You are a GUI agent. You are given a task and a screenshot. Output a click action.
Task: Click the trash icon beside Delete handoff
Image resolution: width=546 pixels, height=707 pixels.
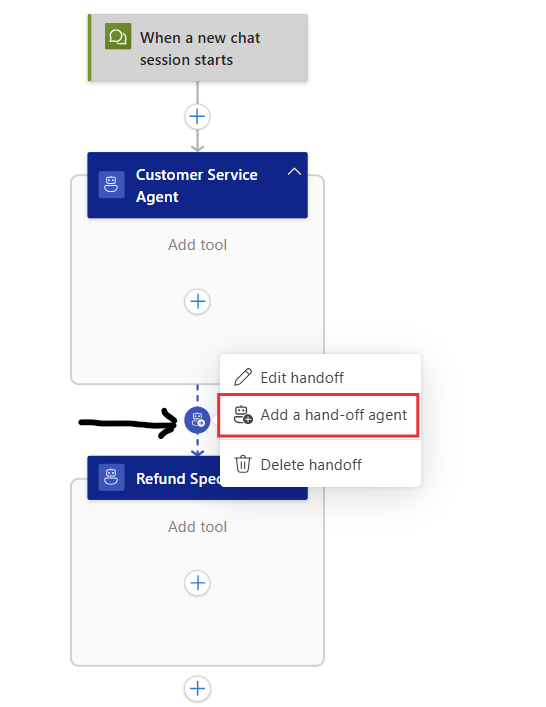[x=243, y=464]
